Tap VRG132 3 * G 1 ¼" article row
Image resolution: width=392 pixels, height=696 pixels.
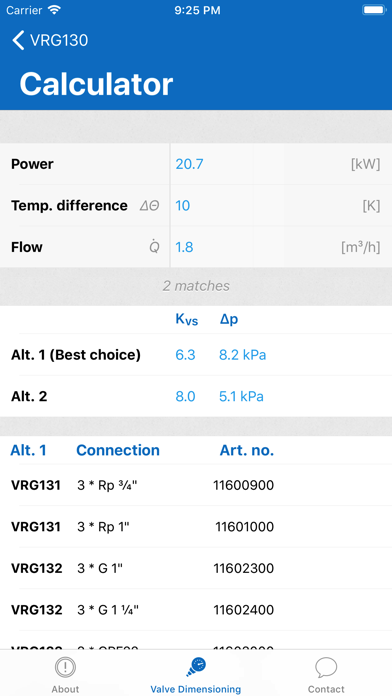196,610
